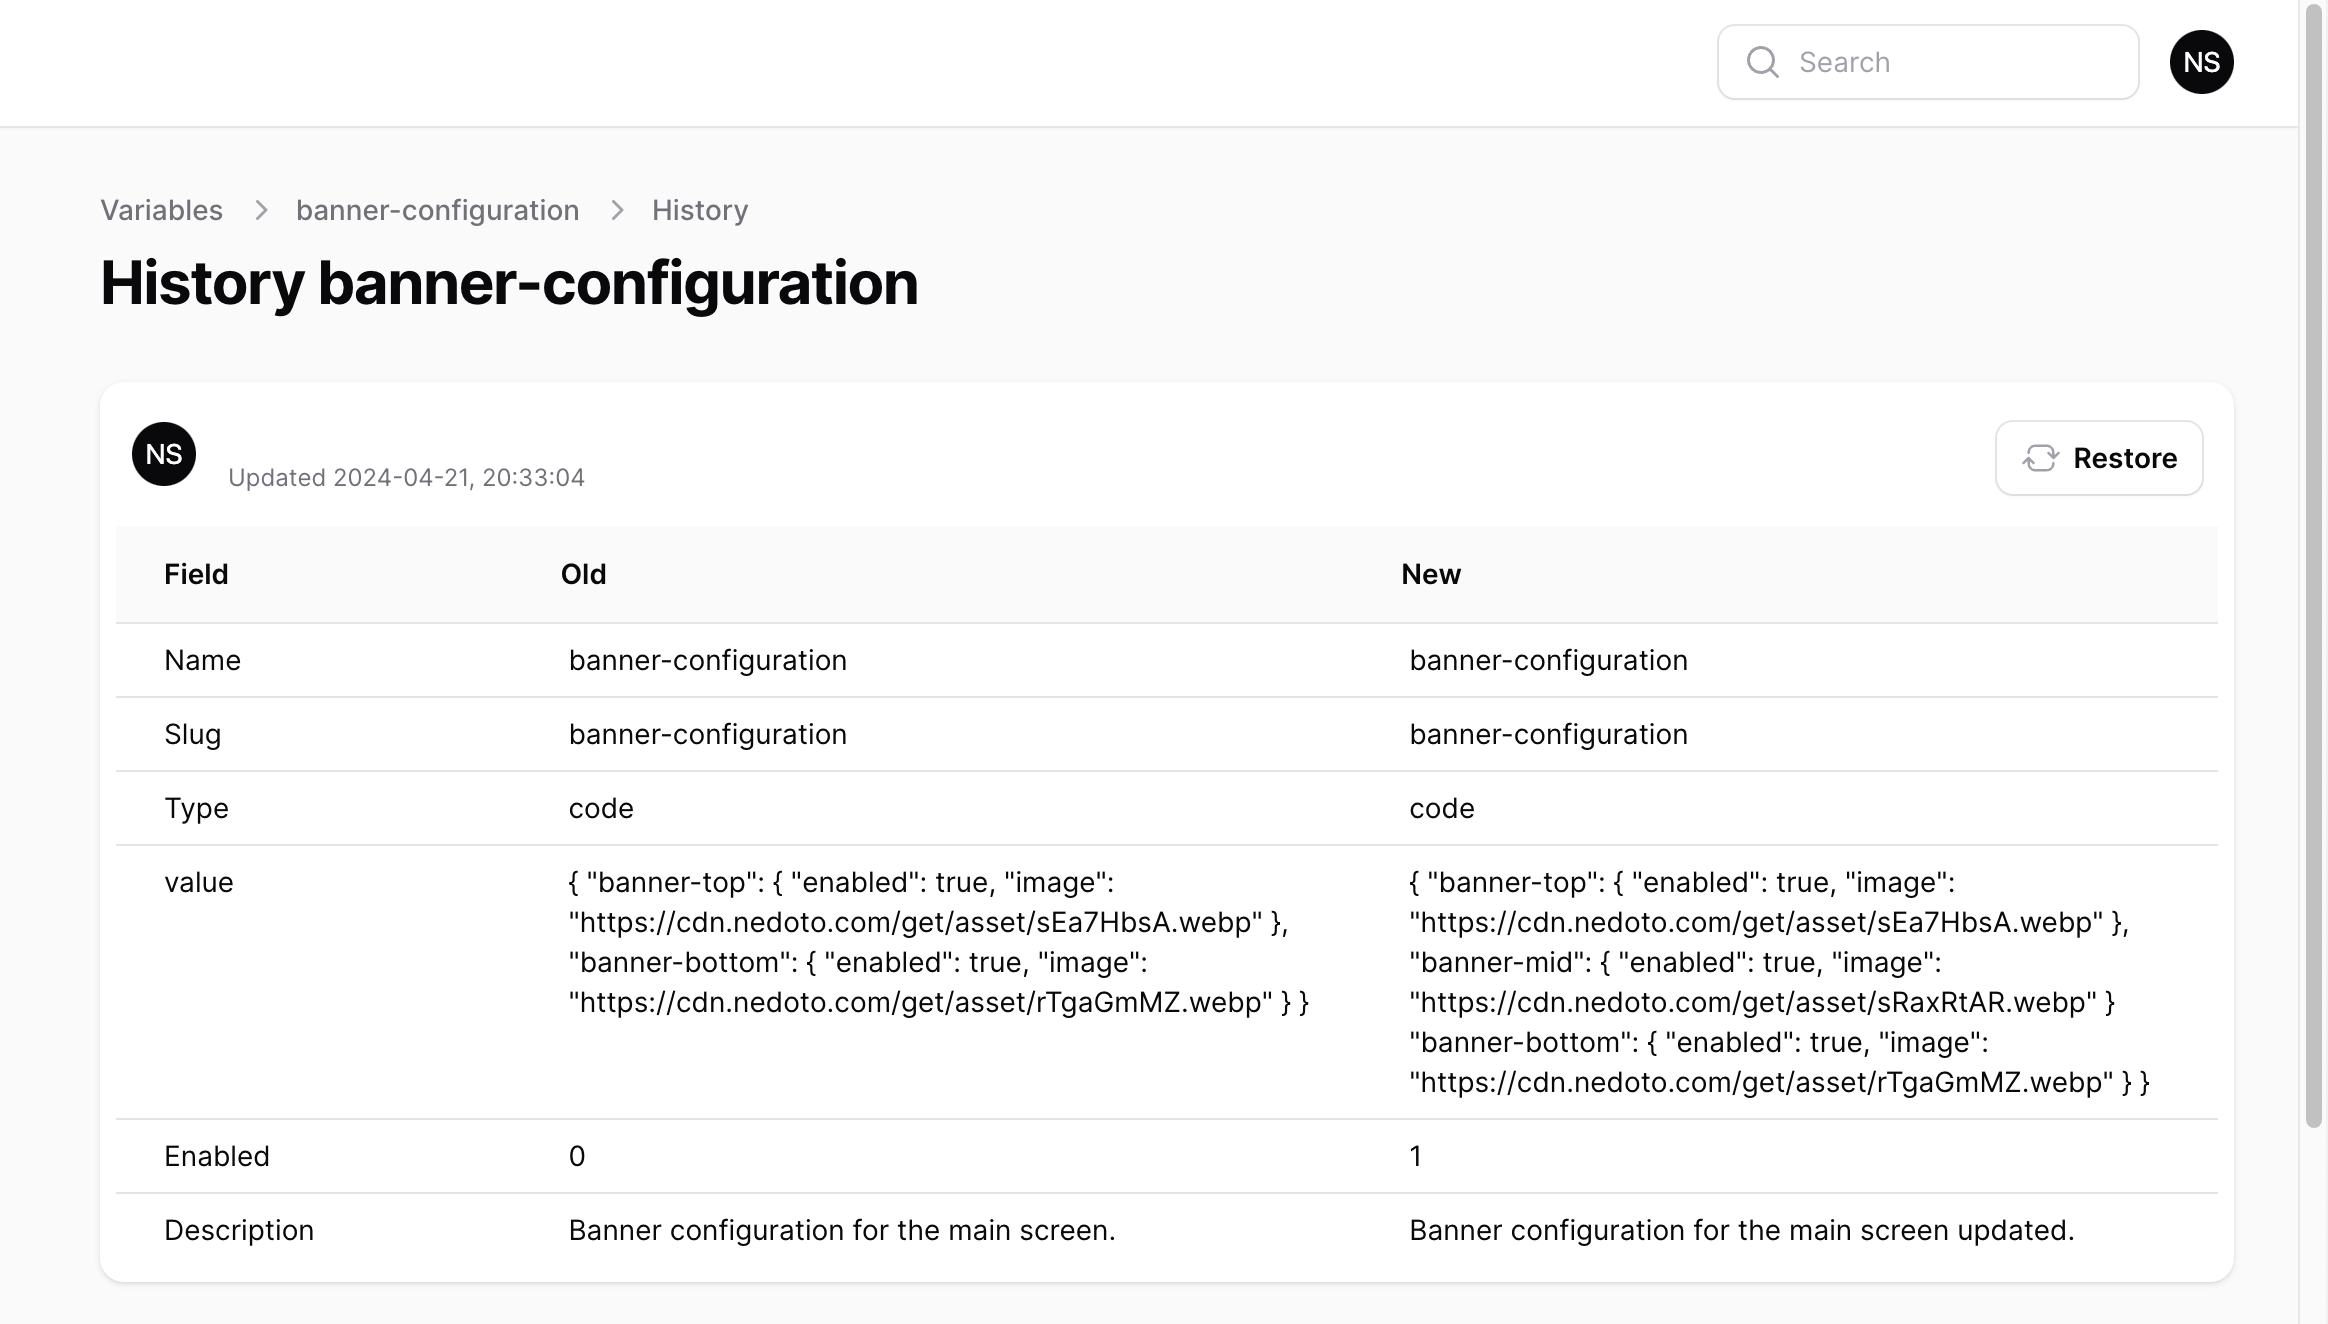Click chevron between Variables and banner-configuration
This screenshot has width=2328, height=1324.
click(x=261, y=210)
